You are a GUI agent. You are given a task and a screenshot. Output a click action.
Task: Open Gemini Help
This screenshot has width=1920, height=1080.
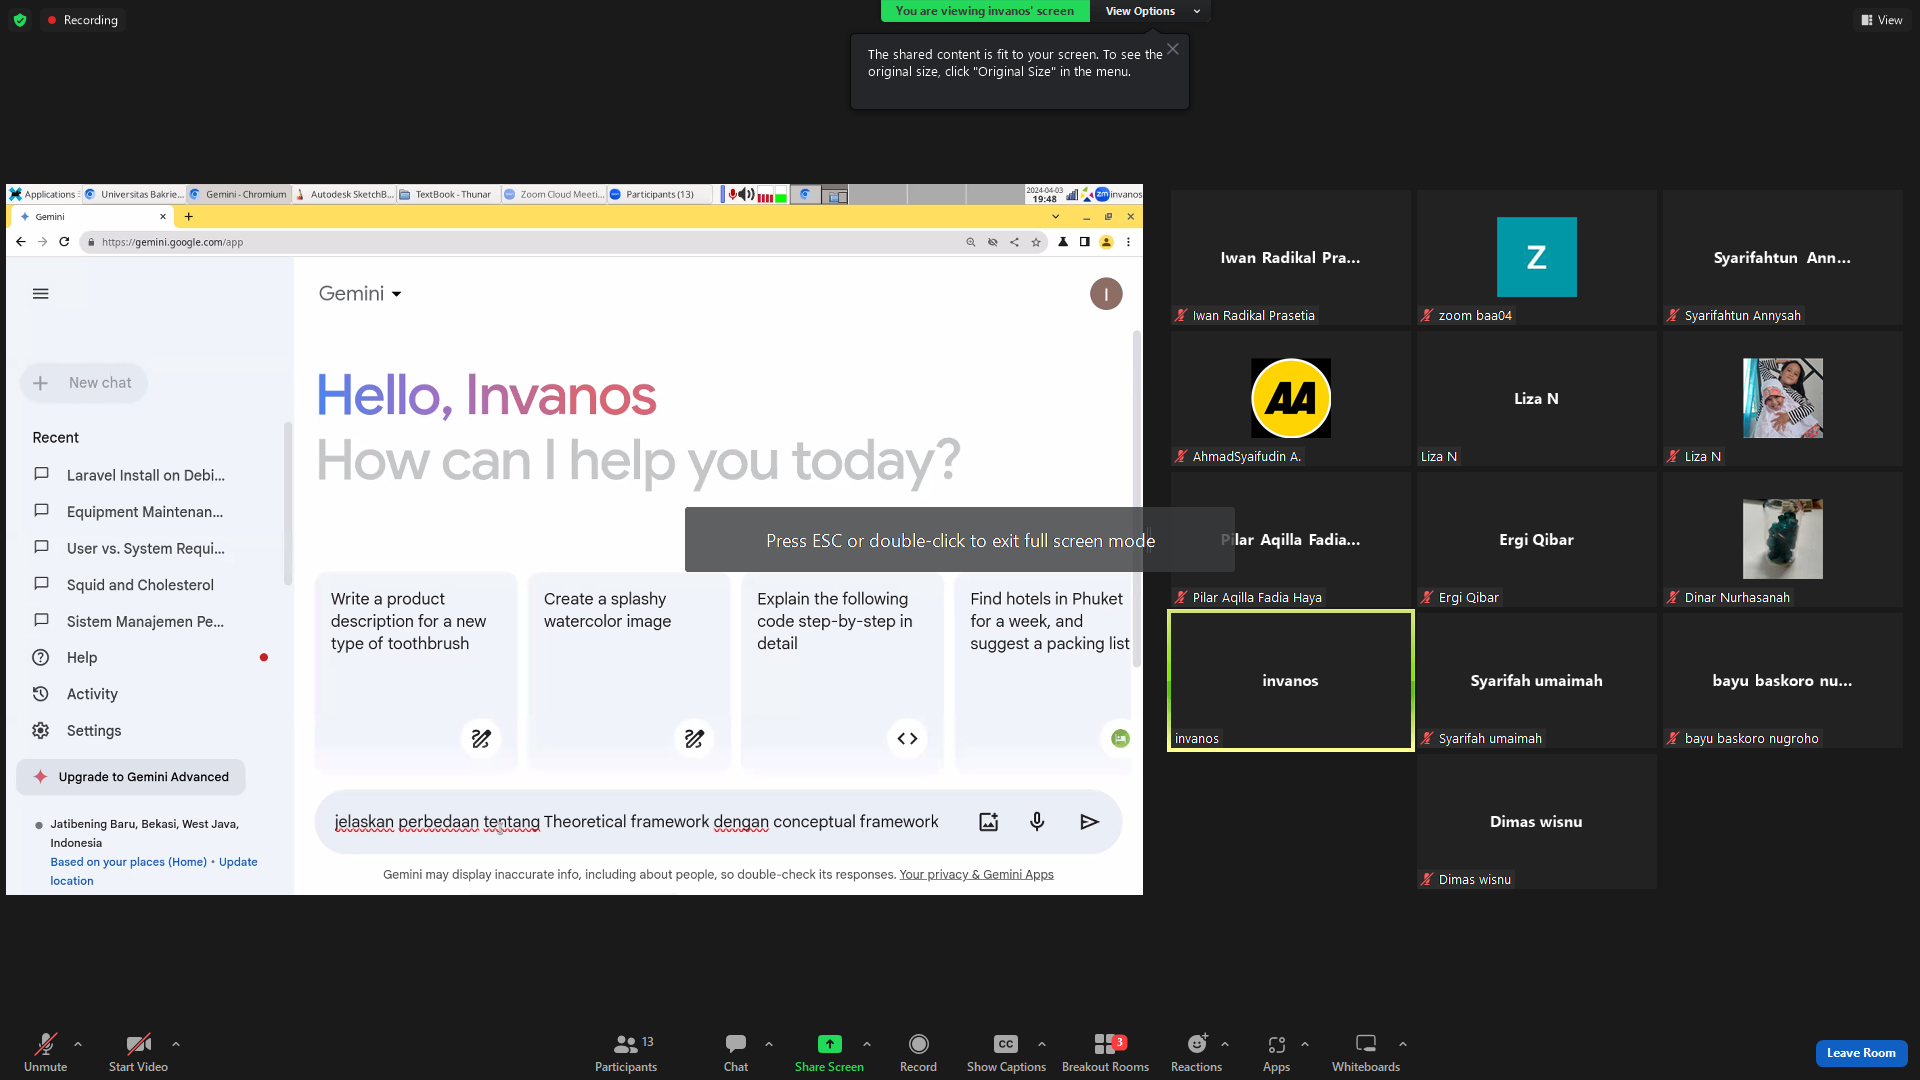[x=82, y=658]
